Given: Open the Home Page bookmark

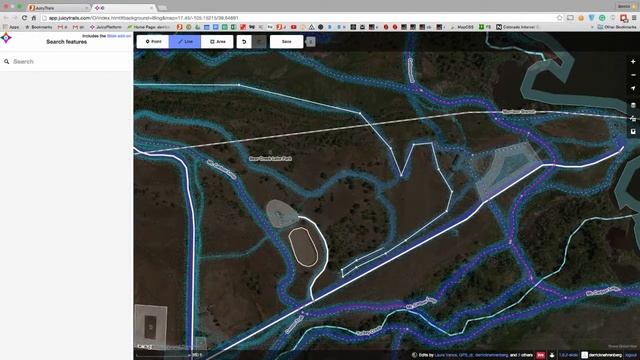Looking at the screenshot, I should (148, 27).
